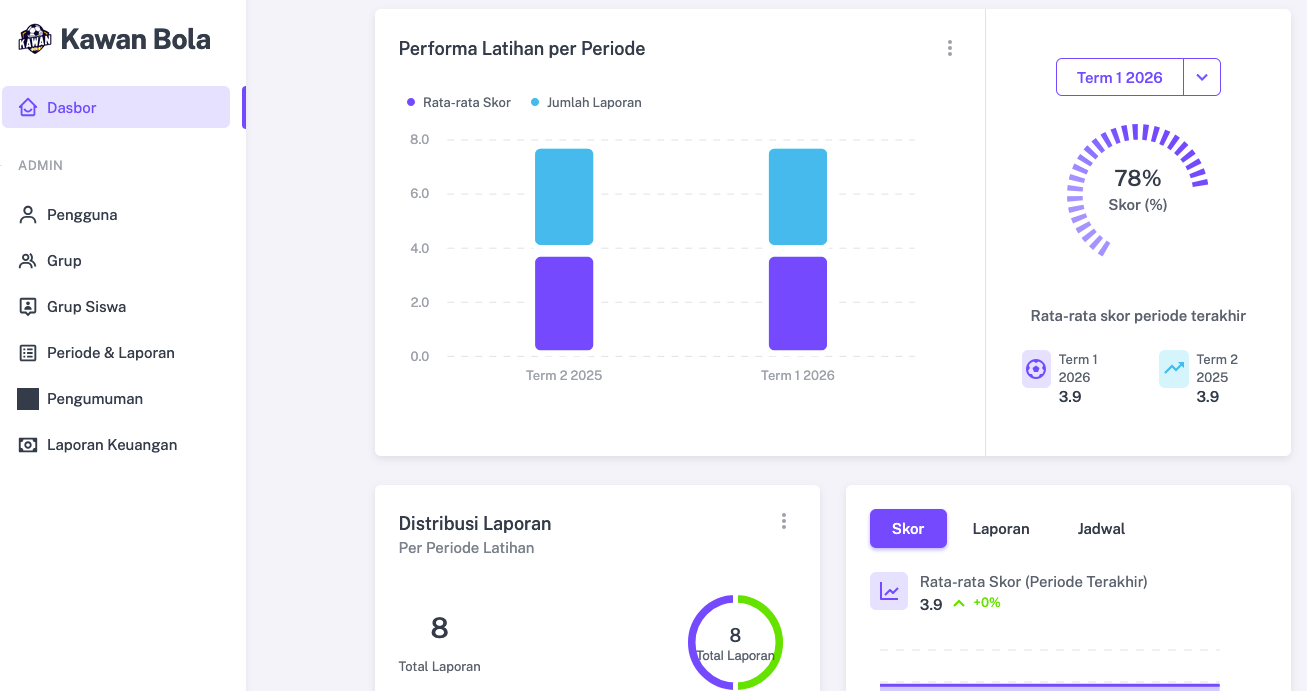Open Distribusi Laporan three-dot options menu

click(783, 521)
